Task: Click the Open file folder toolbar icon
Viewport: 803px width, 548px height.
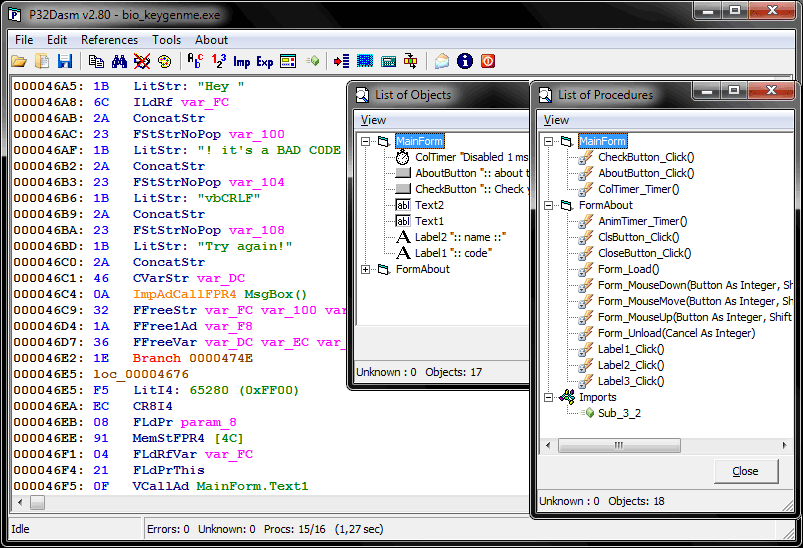Action: click(x=19, y=61)
